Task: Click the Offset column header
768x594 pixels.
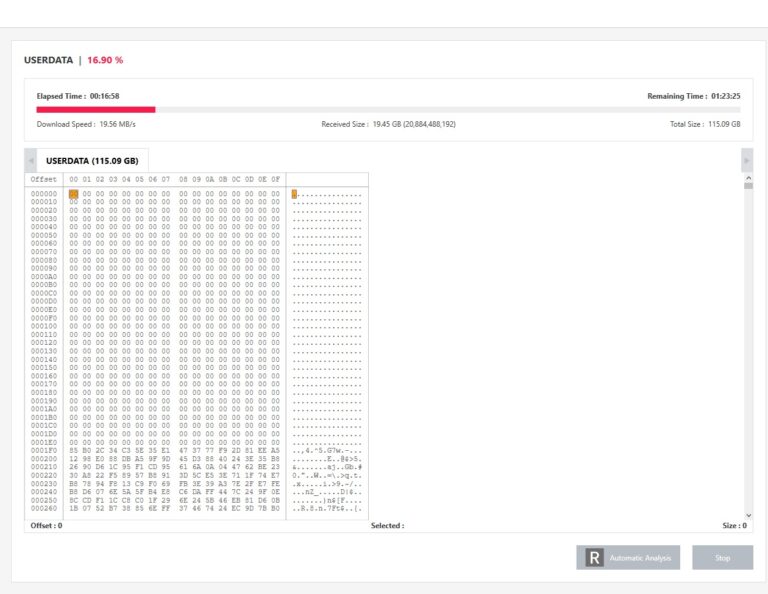Action: tap(44, 179)
